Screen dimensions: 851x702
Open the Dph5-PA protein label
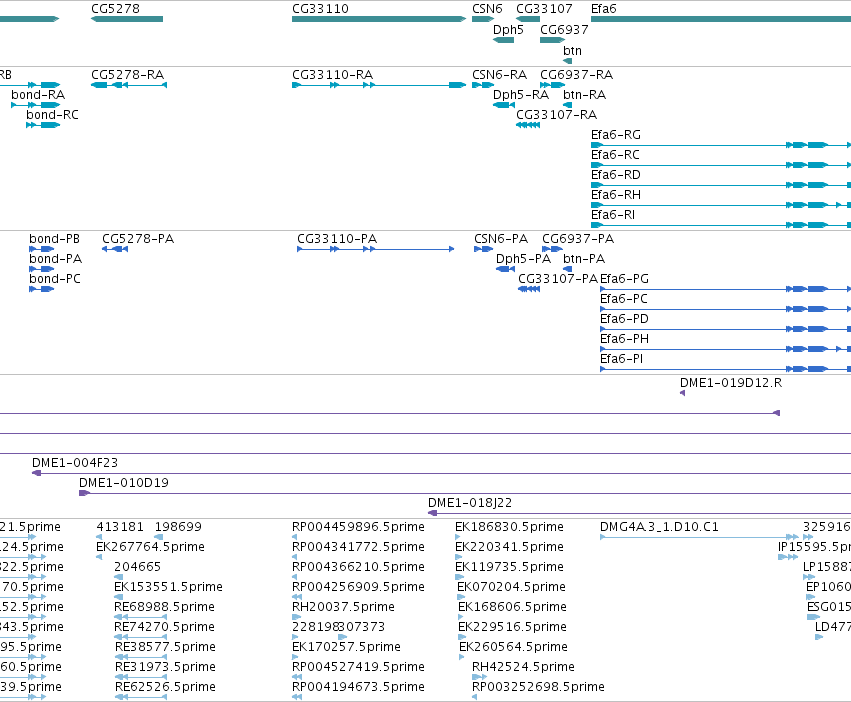(523, 258)
